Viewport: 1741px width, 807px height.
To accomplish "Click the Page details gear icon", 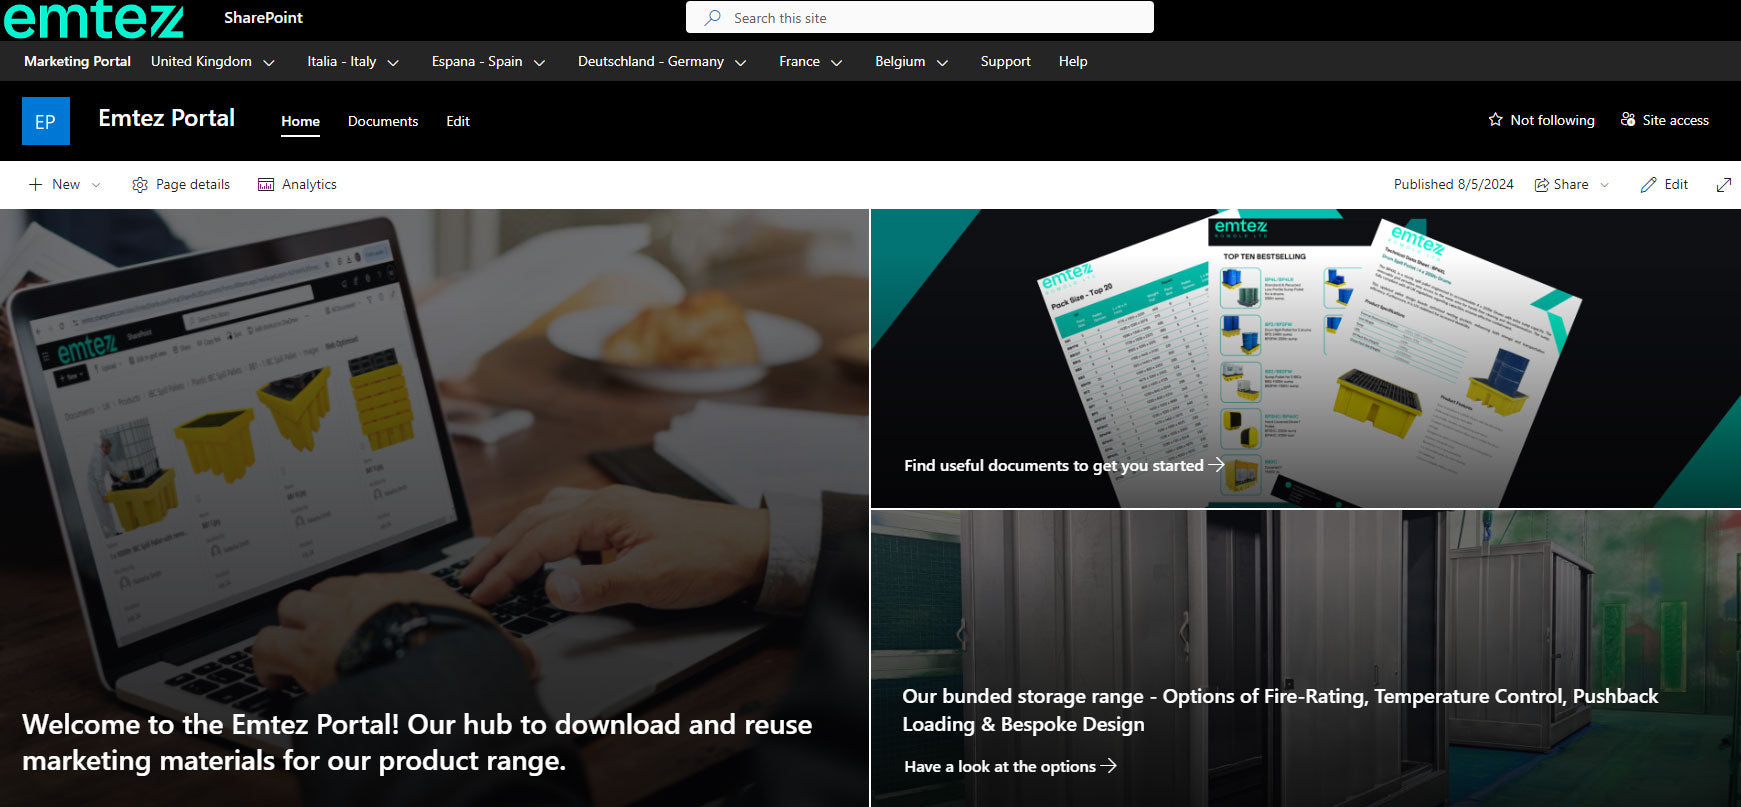I will click(140, 185).
